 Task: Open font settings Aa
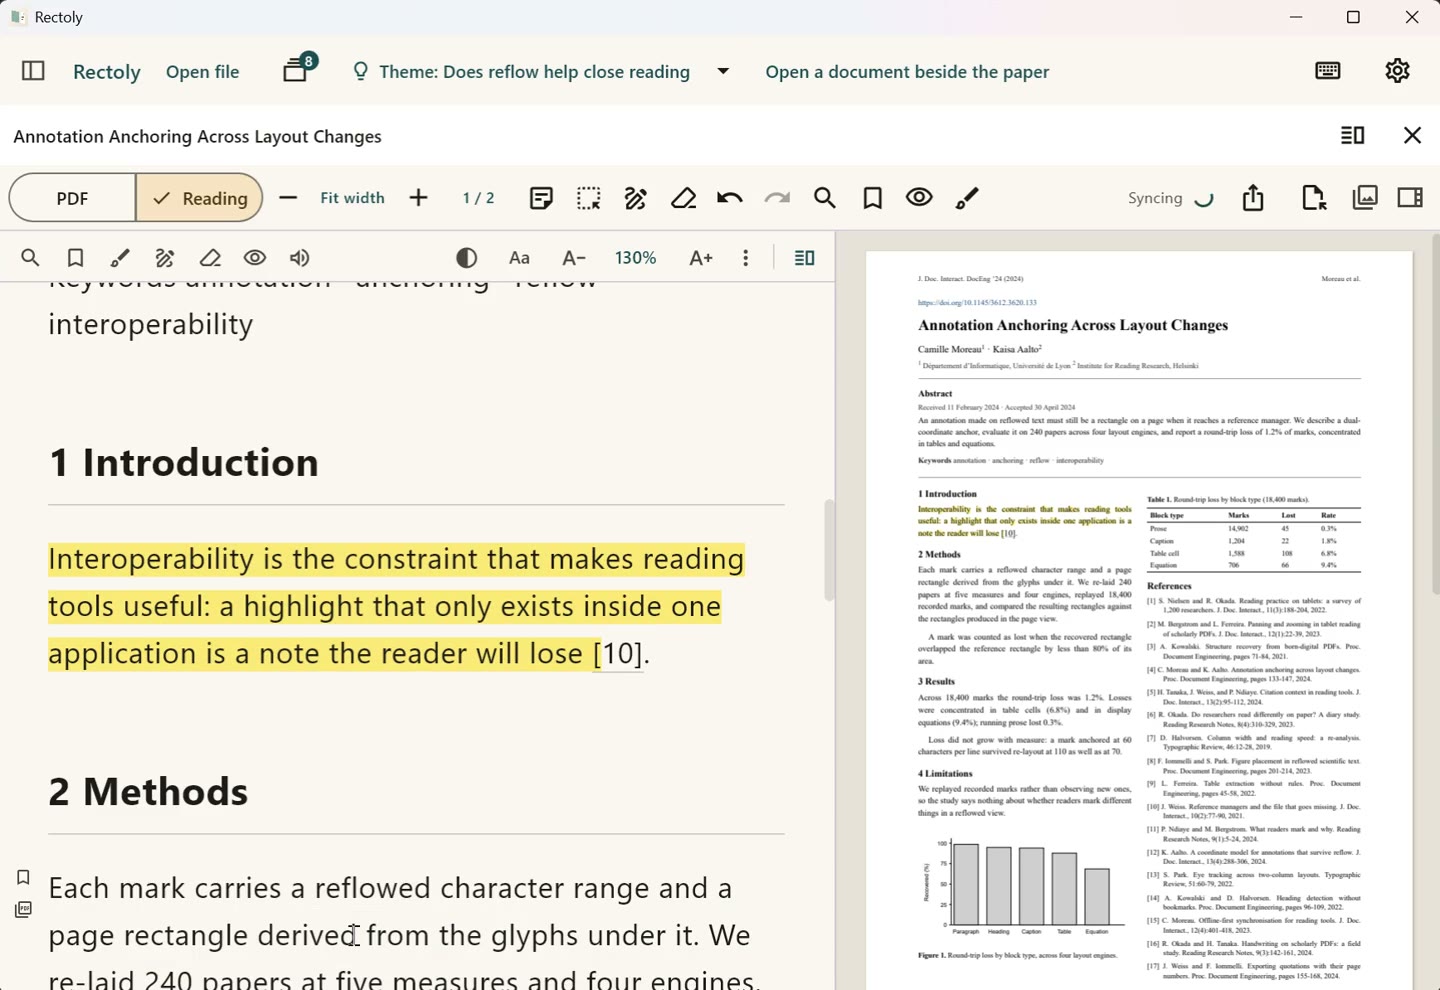[519, 258]
